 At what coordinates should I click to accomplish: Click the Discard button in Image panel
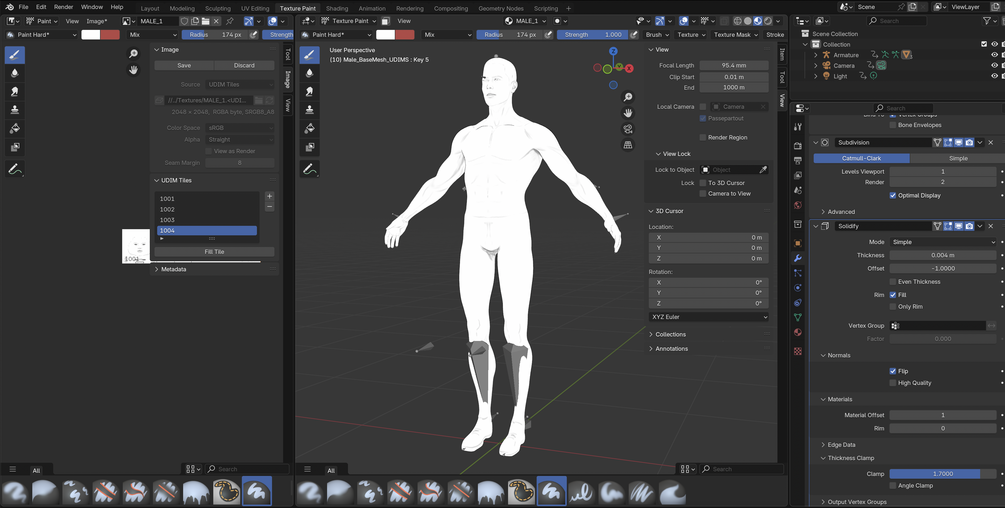244,65
